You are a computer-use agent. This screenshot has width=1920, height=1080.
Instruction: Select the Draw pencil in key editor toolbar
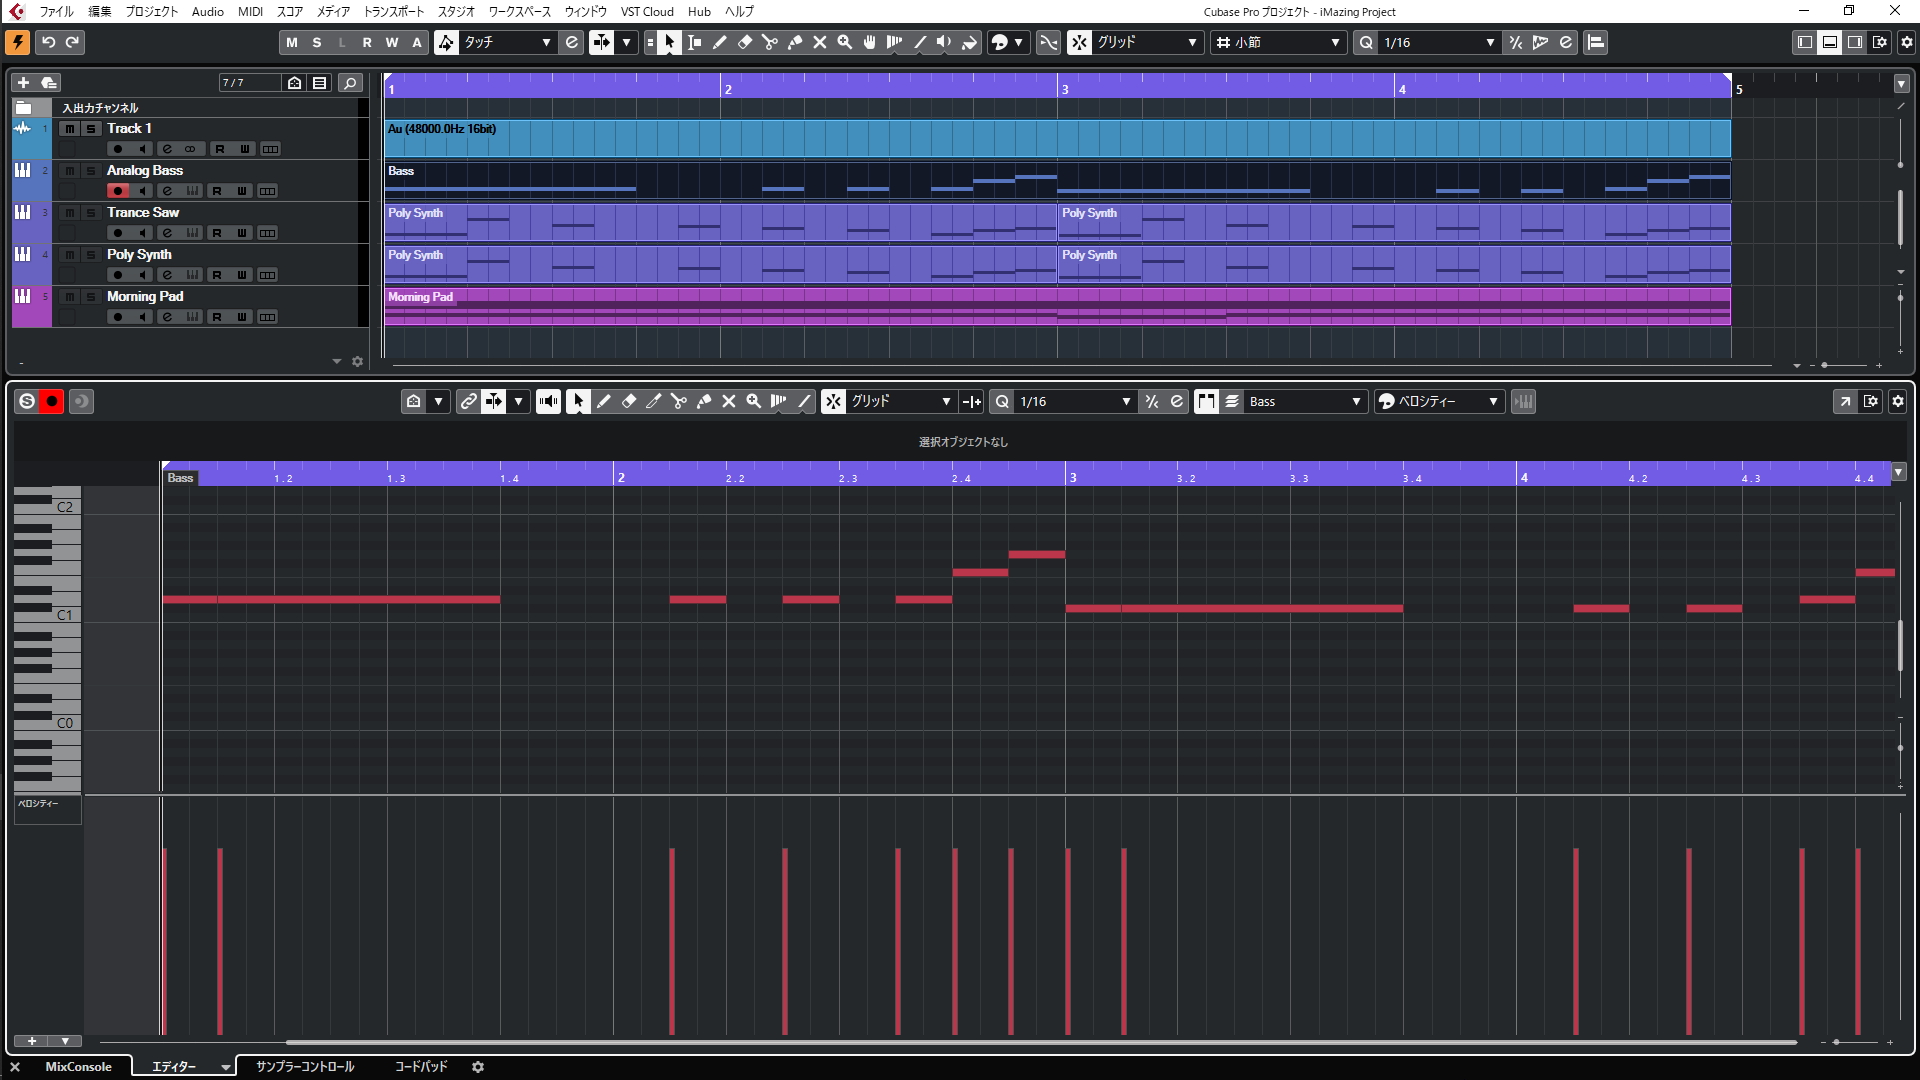point(603,401)
